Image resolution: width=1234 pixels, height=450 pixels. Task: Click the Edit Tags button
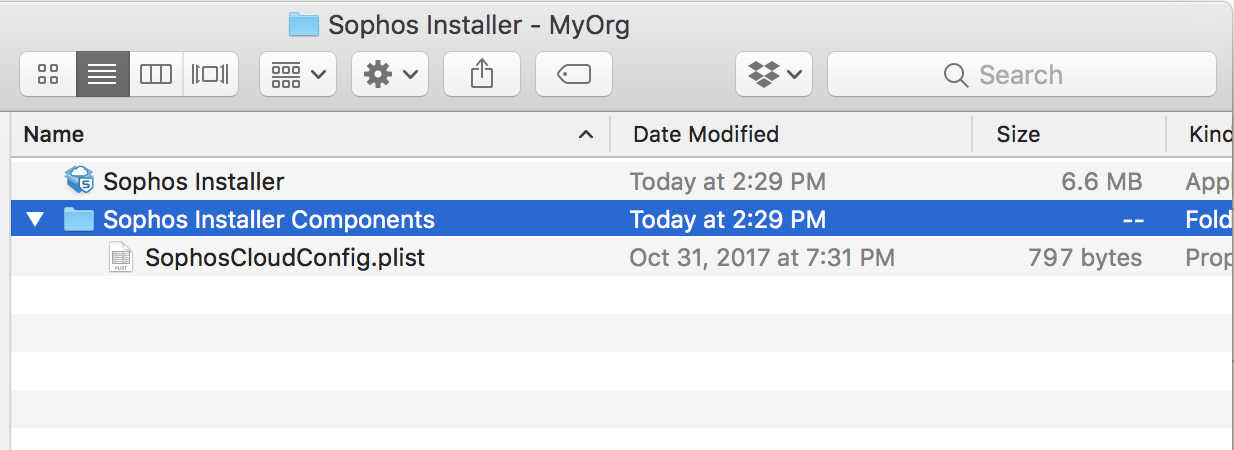point(573,74)
